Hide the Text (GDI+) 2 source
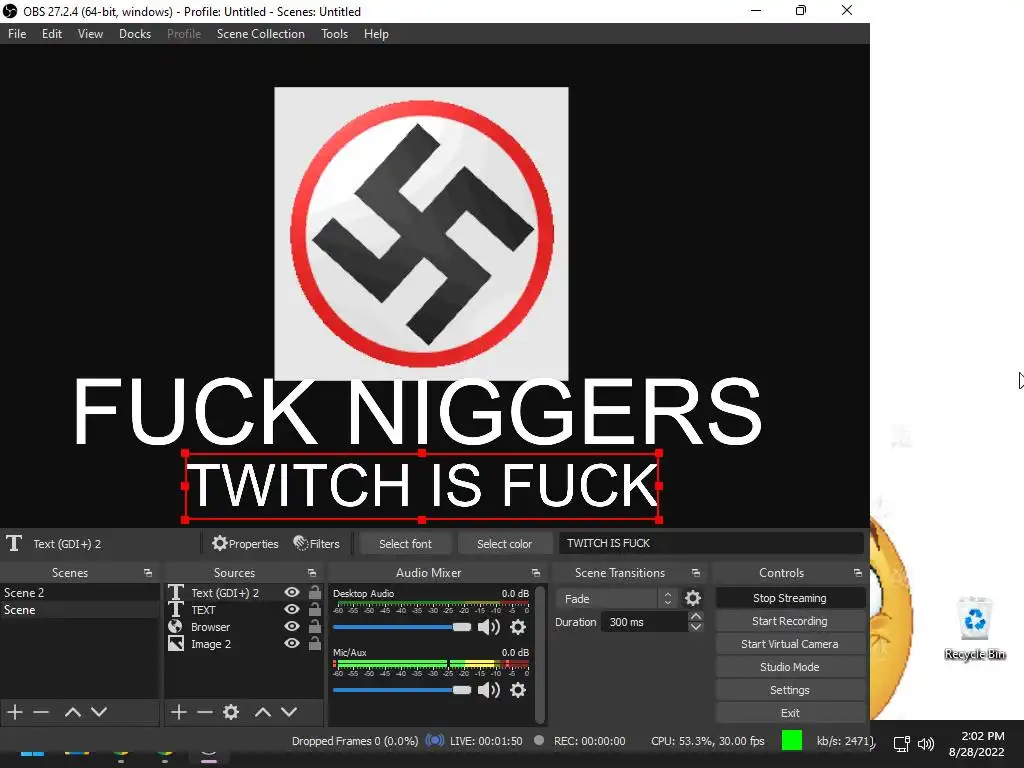Viewport: 1024px width, 768px height. coord(292,592)
